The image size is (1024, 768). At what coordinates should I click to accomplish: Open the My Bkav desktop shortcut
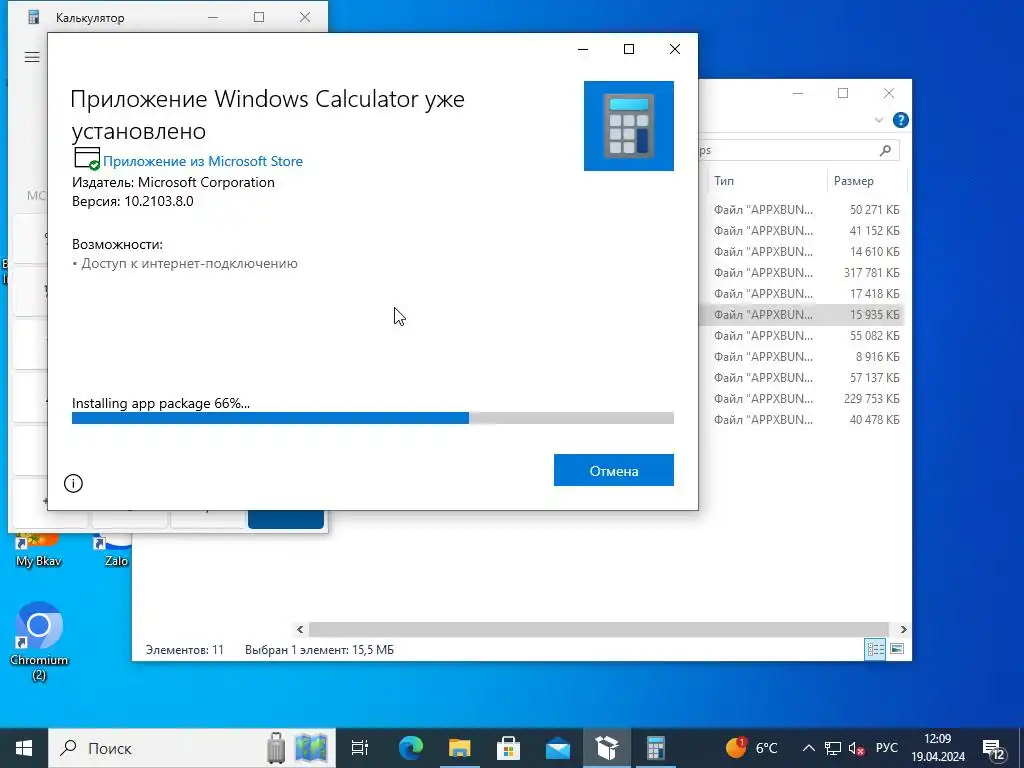39,551
